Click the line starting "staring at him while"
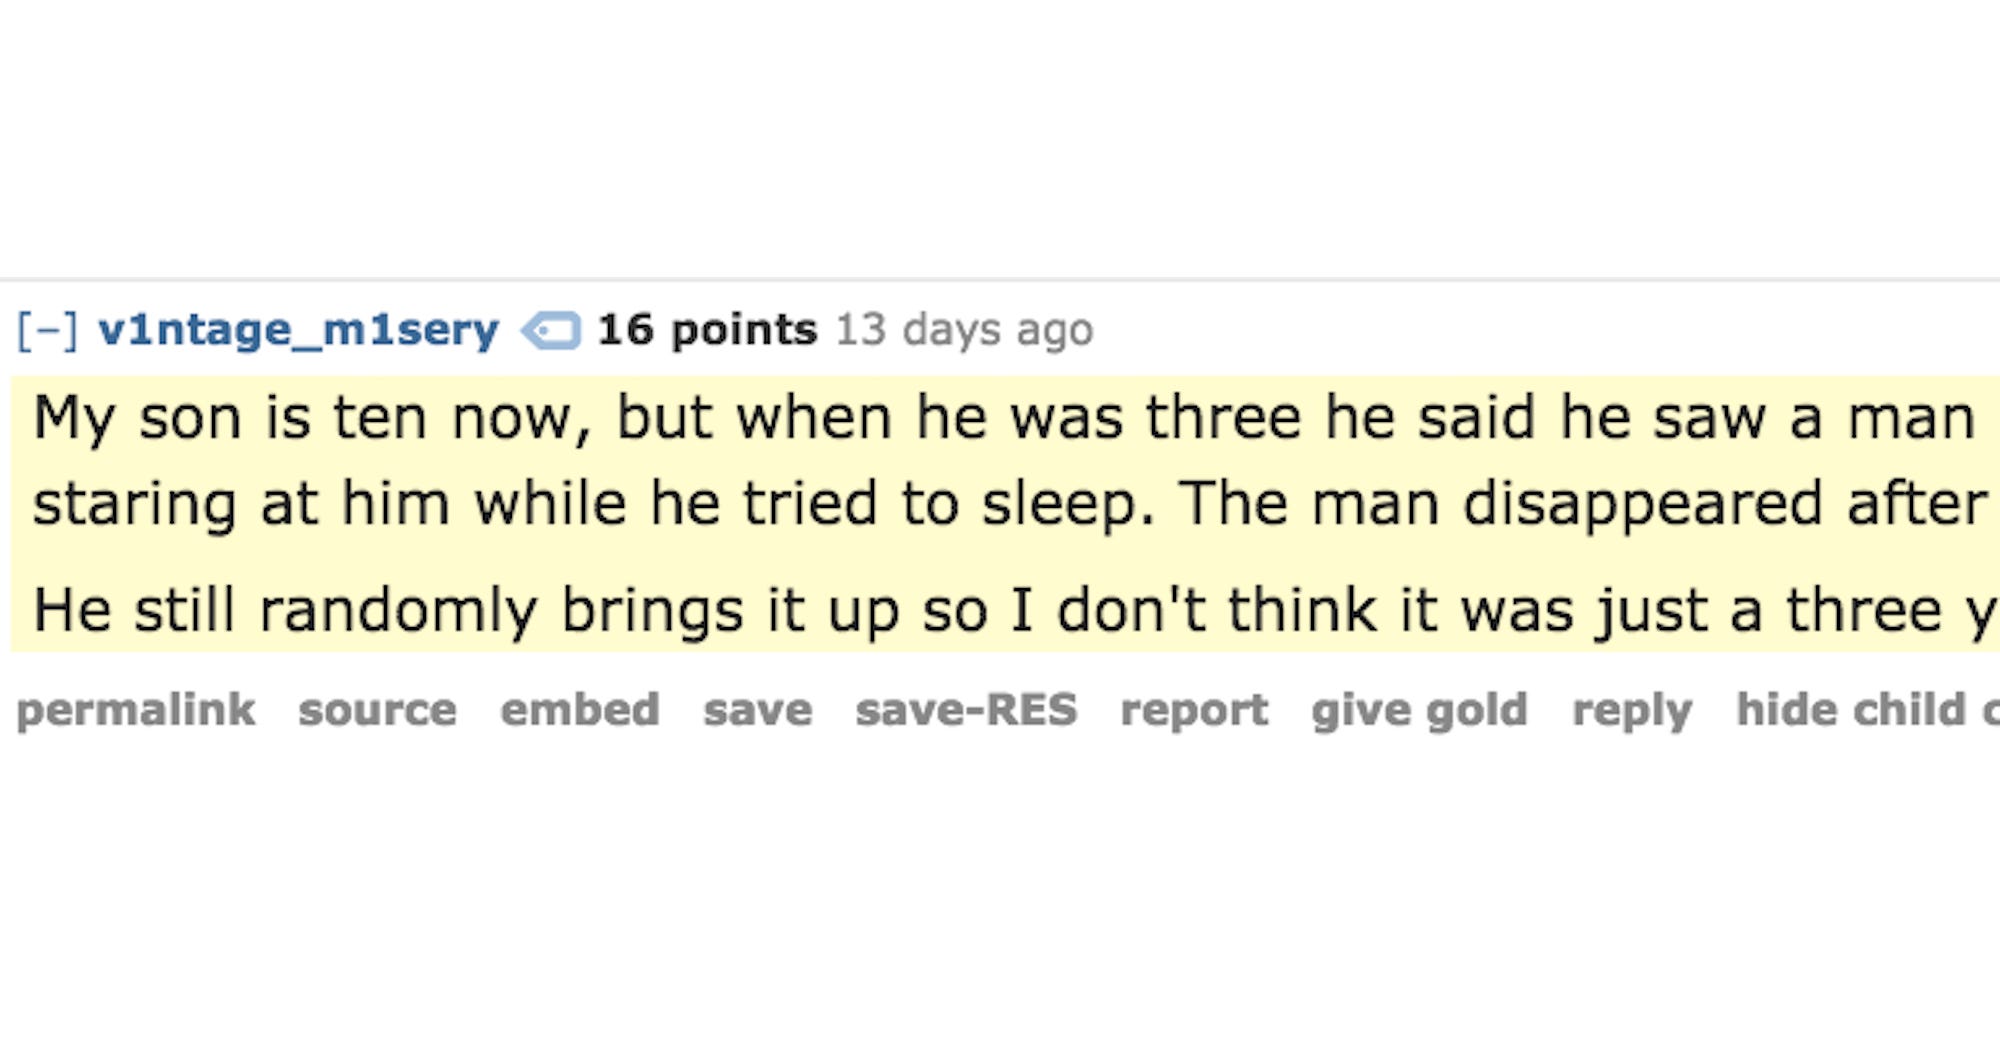This screenshot has height=1050, width=2000. point(1010,502)
